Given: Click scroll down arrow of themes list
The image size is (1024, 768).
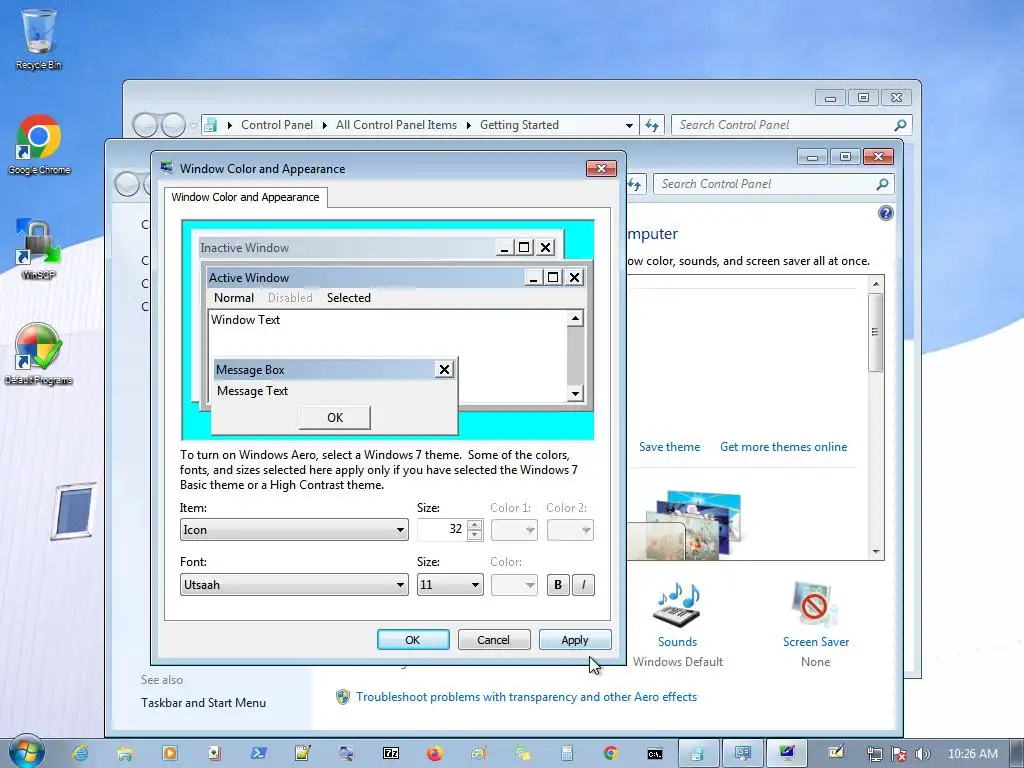Looking at the screenshot, I should (876, 552).
